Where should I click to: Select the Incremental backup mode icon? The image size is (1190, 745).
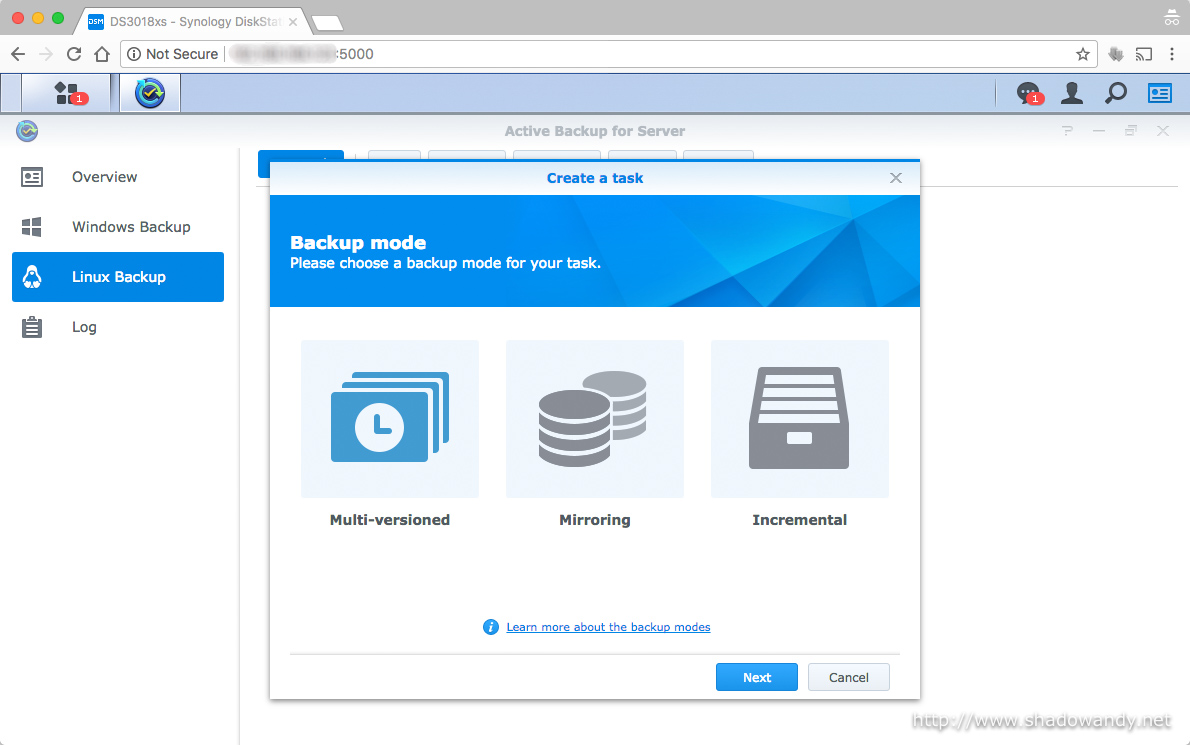pos(800,419)
